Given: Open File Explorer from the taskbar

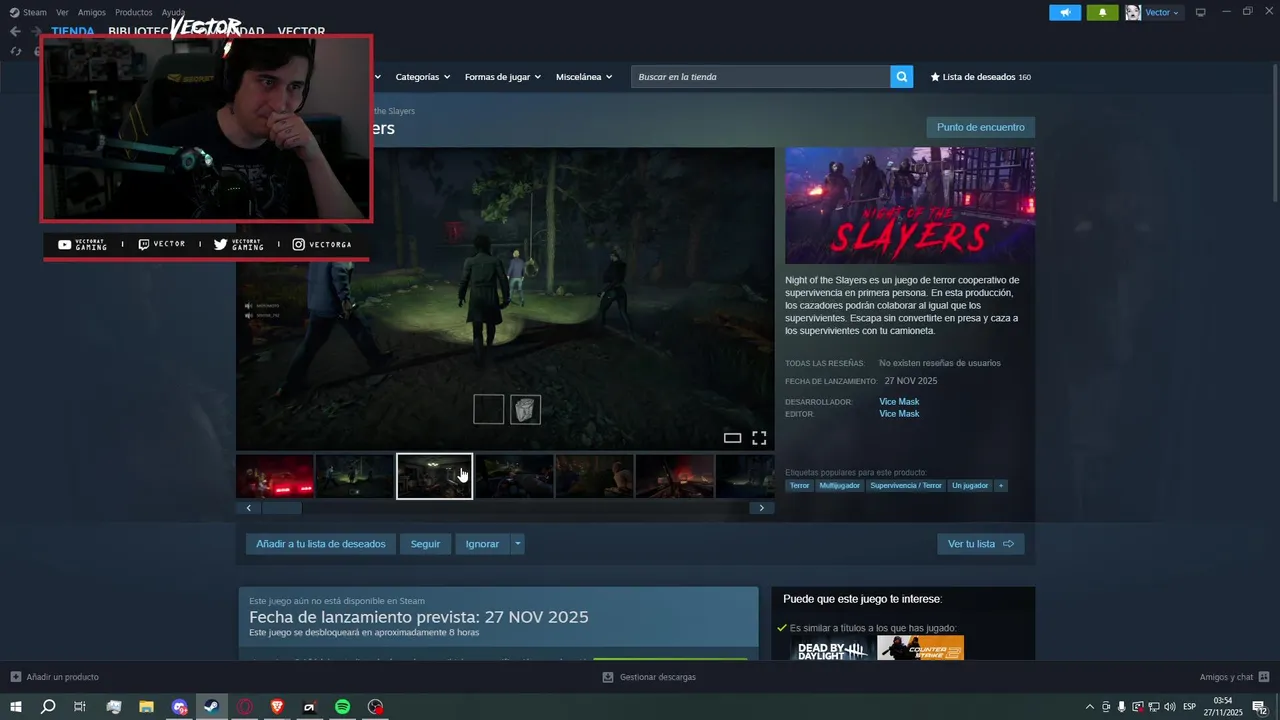Looking at the screenshot, I should click(146, 707).
